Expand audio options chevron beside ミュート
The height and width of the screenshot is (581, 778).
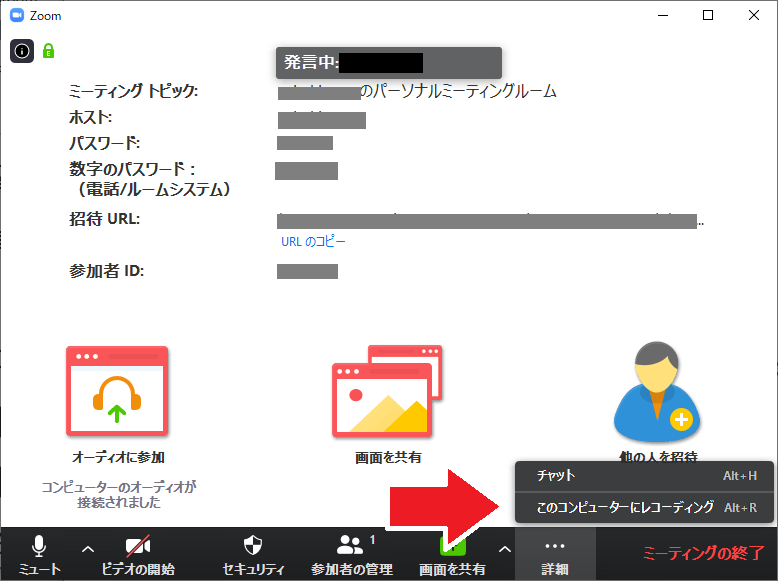88,549
